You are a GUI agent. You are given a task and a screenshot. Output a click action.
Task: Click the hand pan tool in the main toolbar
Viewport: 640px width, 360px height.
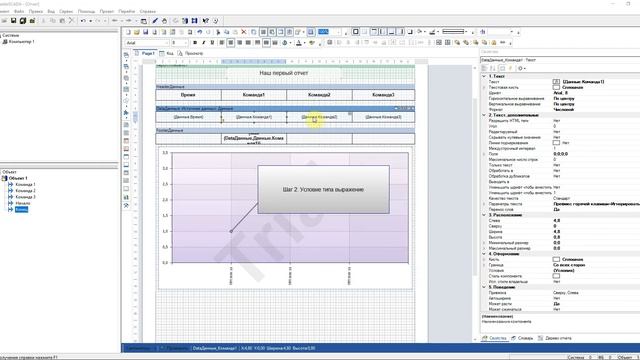pyautogui.click(x=164, y=20)
